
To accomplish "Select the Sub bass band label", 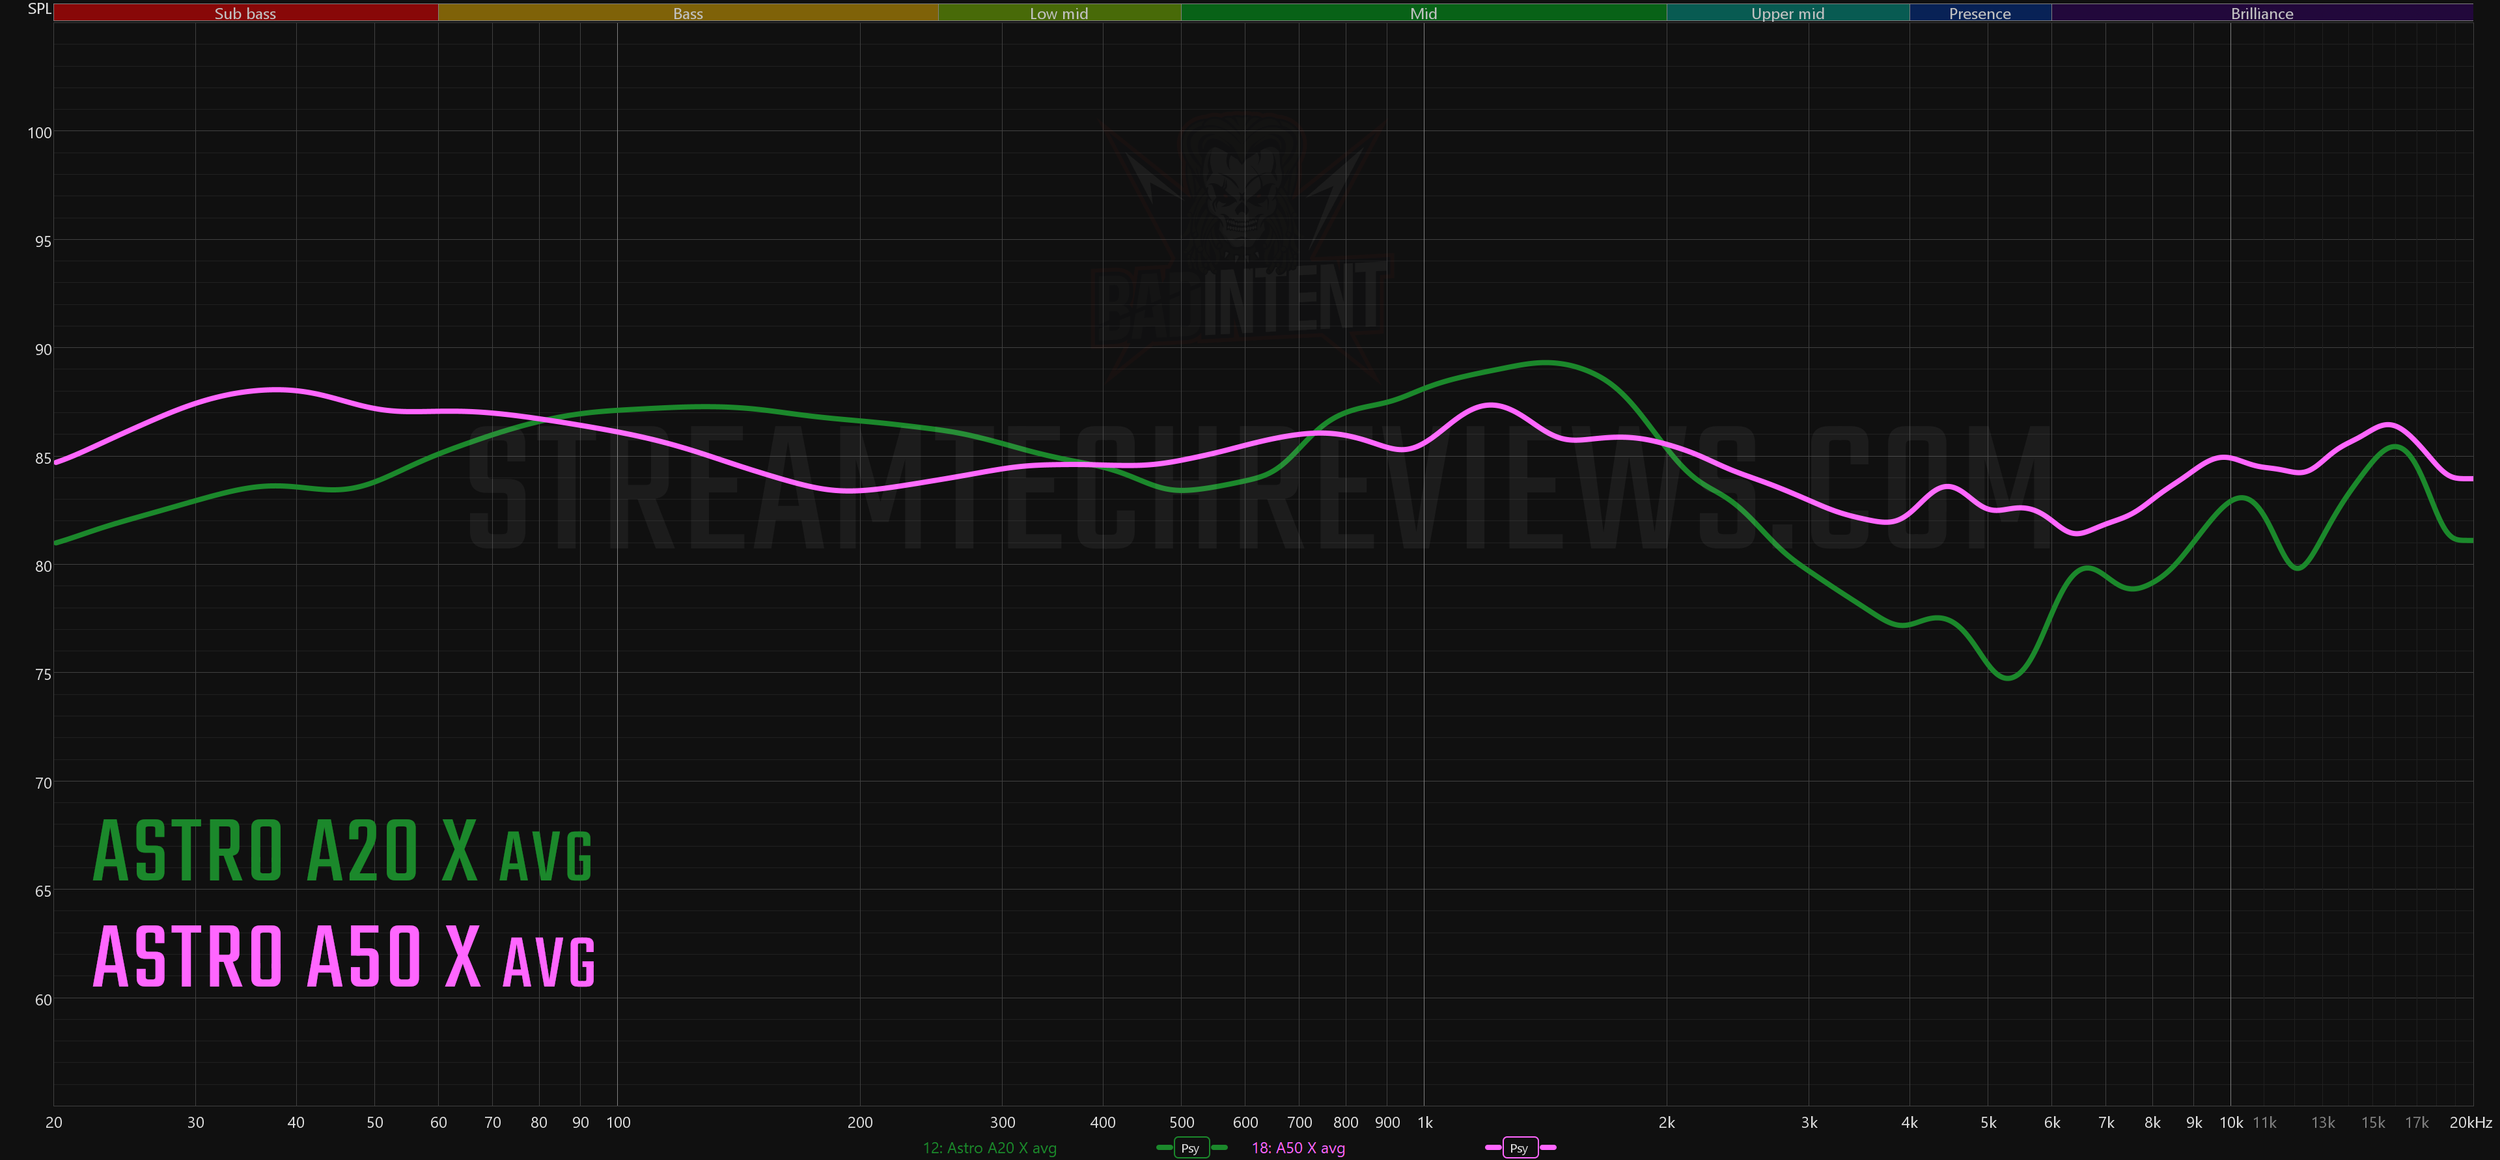I will pos(245,13).
